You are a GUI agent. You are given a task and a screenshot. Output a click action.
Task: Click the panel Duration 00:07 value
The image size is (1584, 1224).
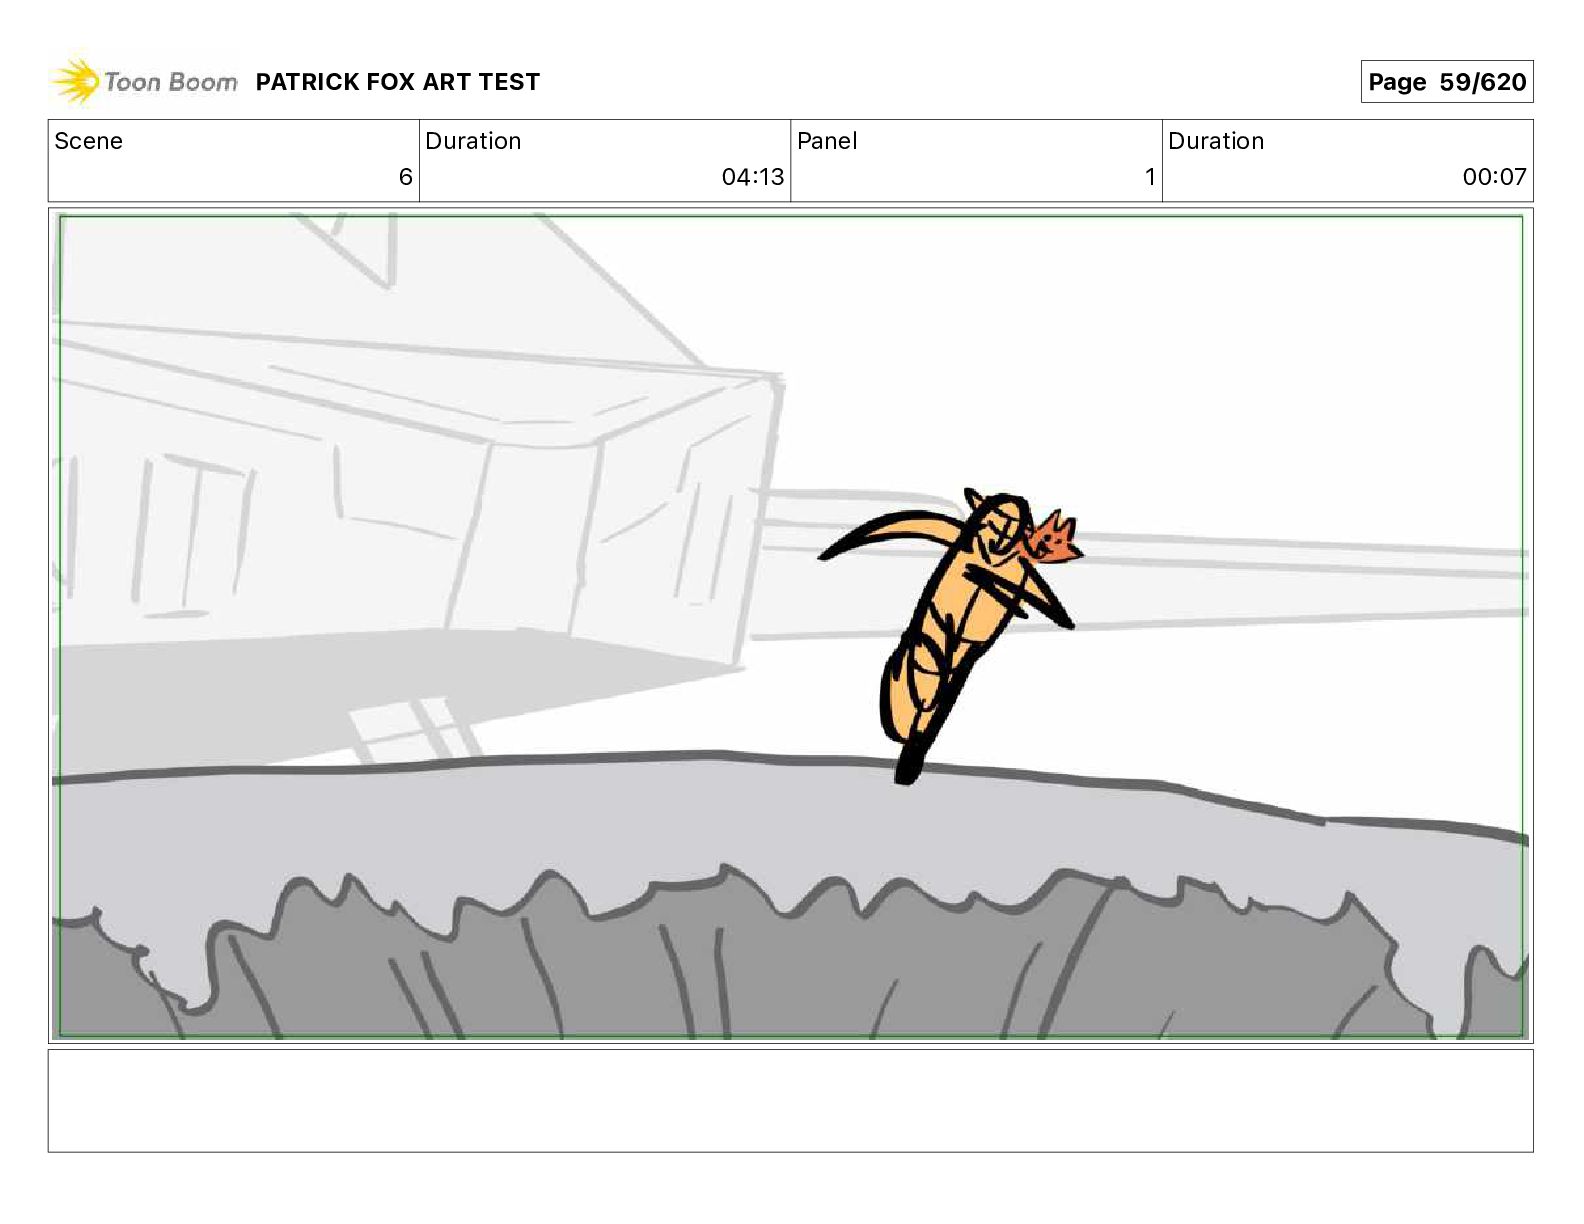[x=1494, y=177]
